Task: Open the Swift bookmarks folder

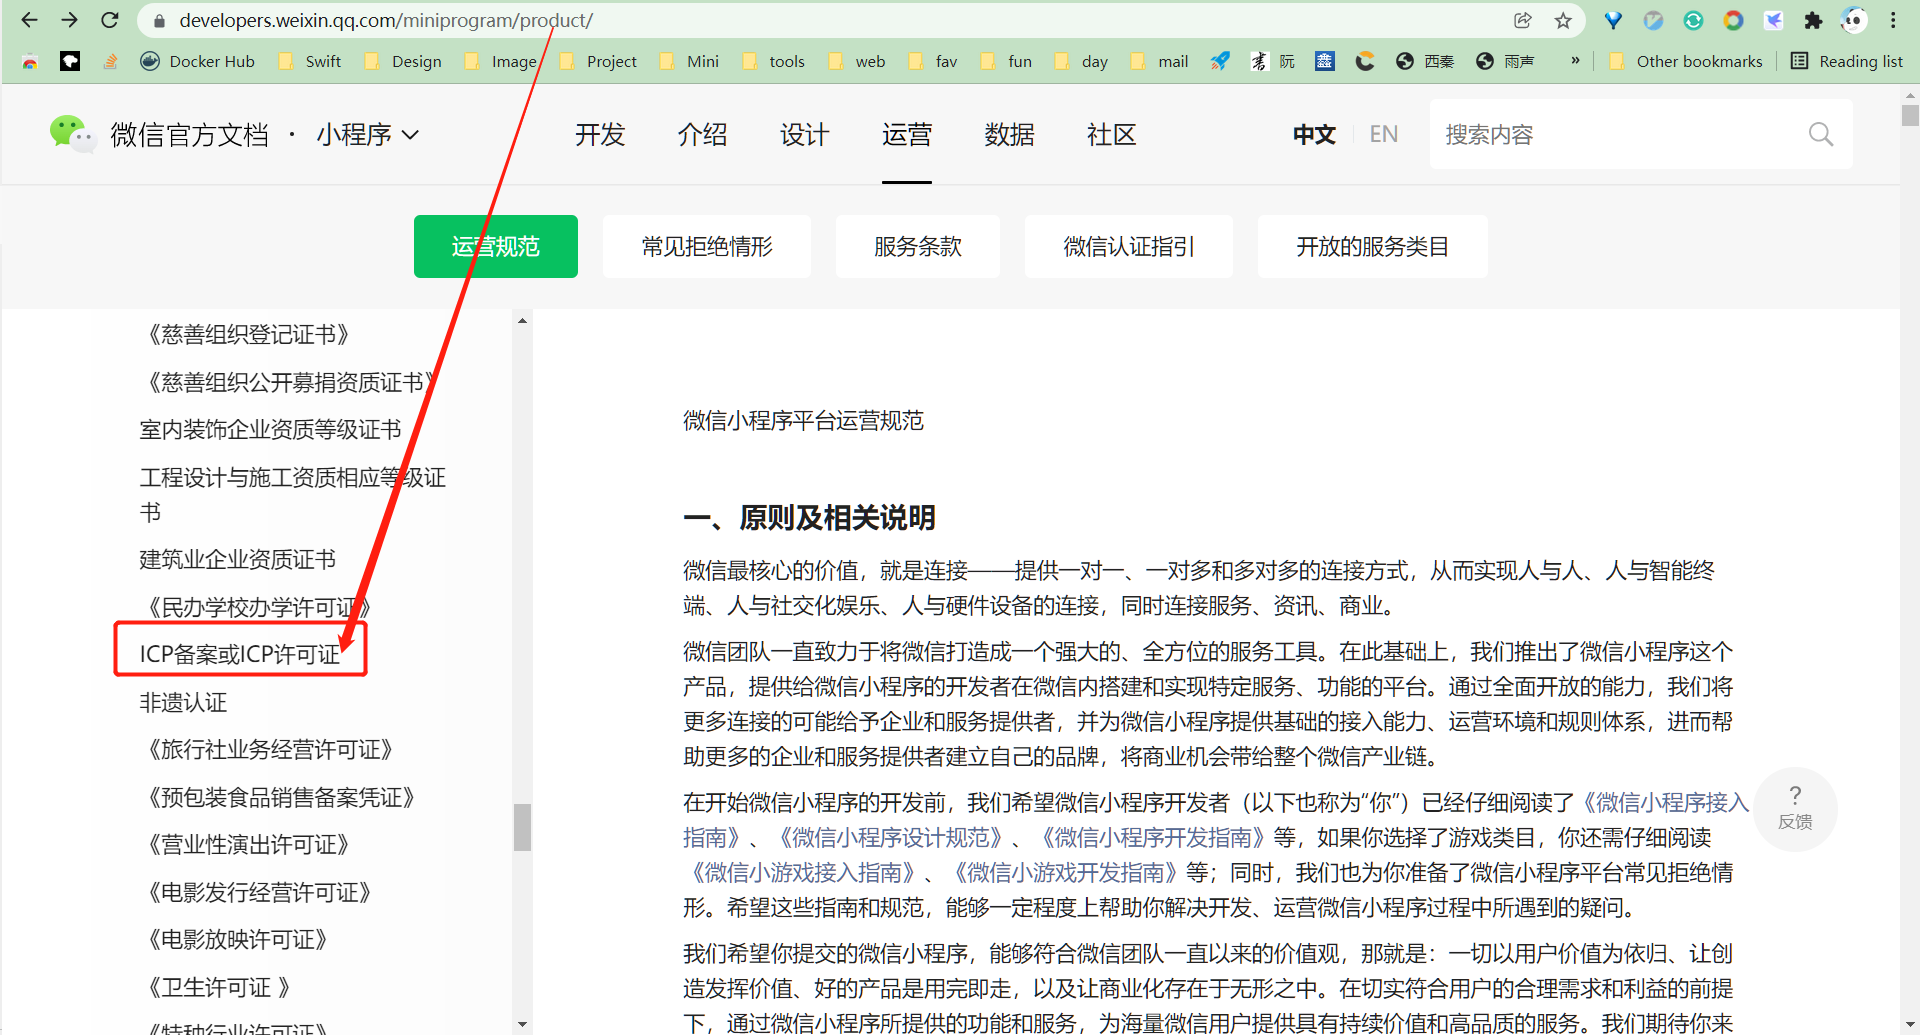Action: point(310,61)
